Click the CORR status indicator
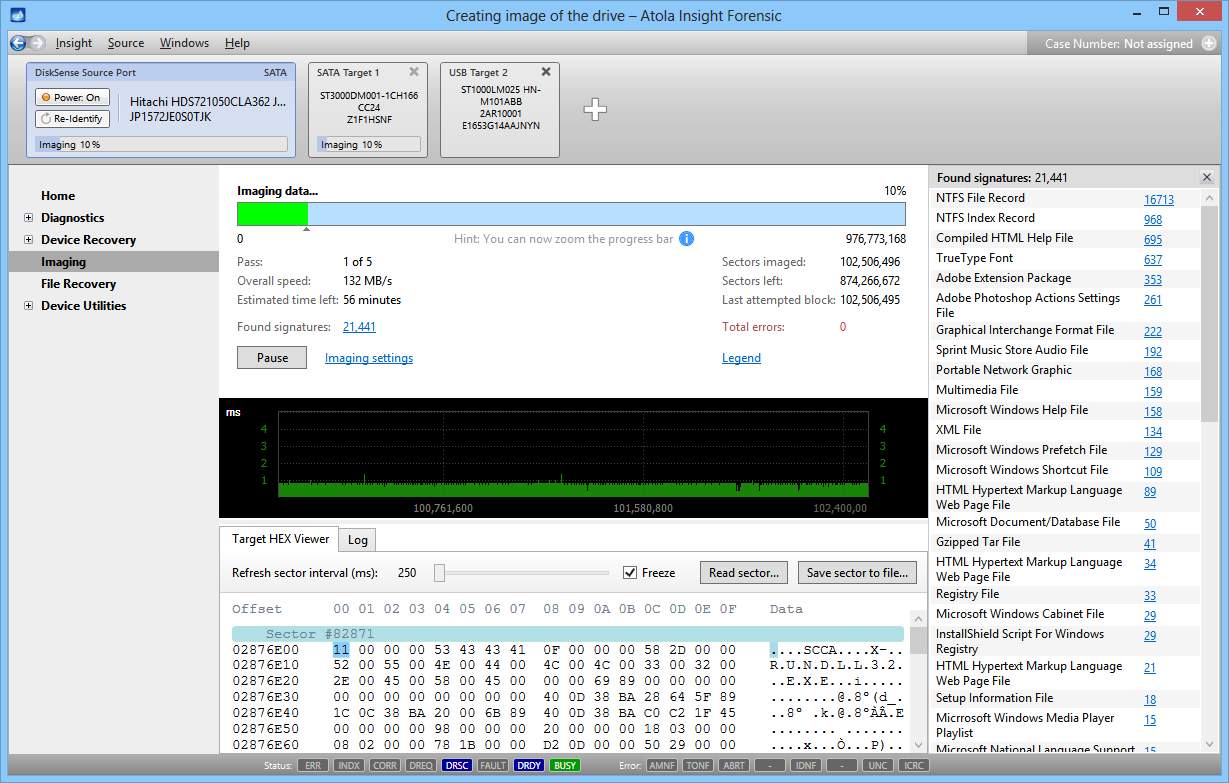This screenshot has width=1229, height=783. 386,765
